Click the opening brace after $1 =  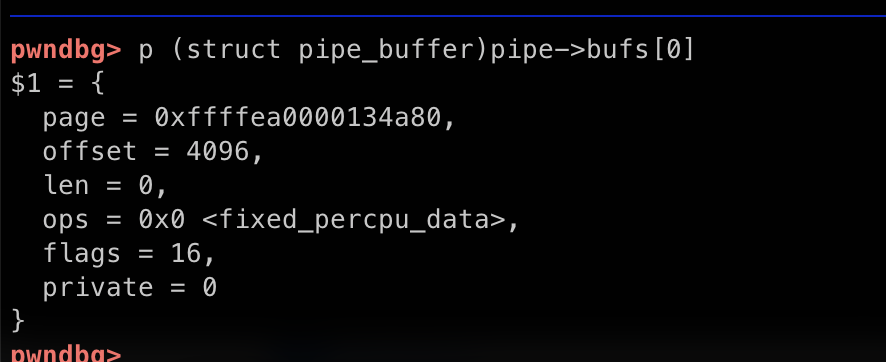tap(97, 84)
